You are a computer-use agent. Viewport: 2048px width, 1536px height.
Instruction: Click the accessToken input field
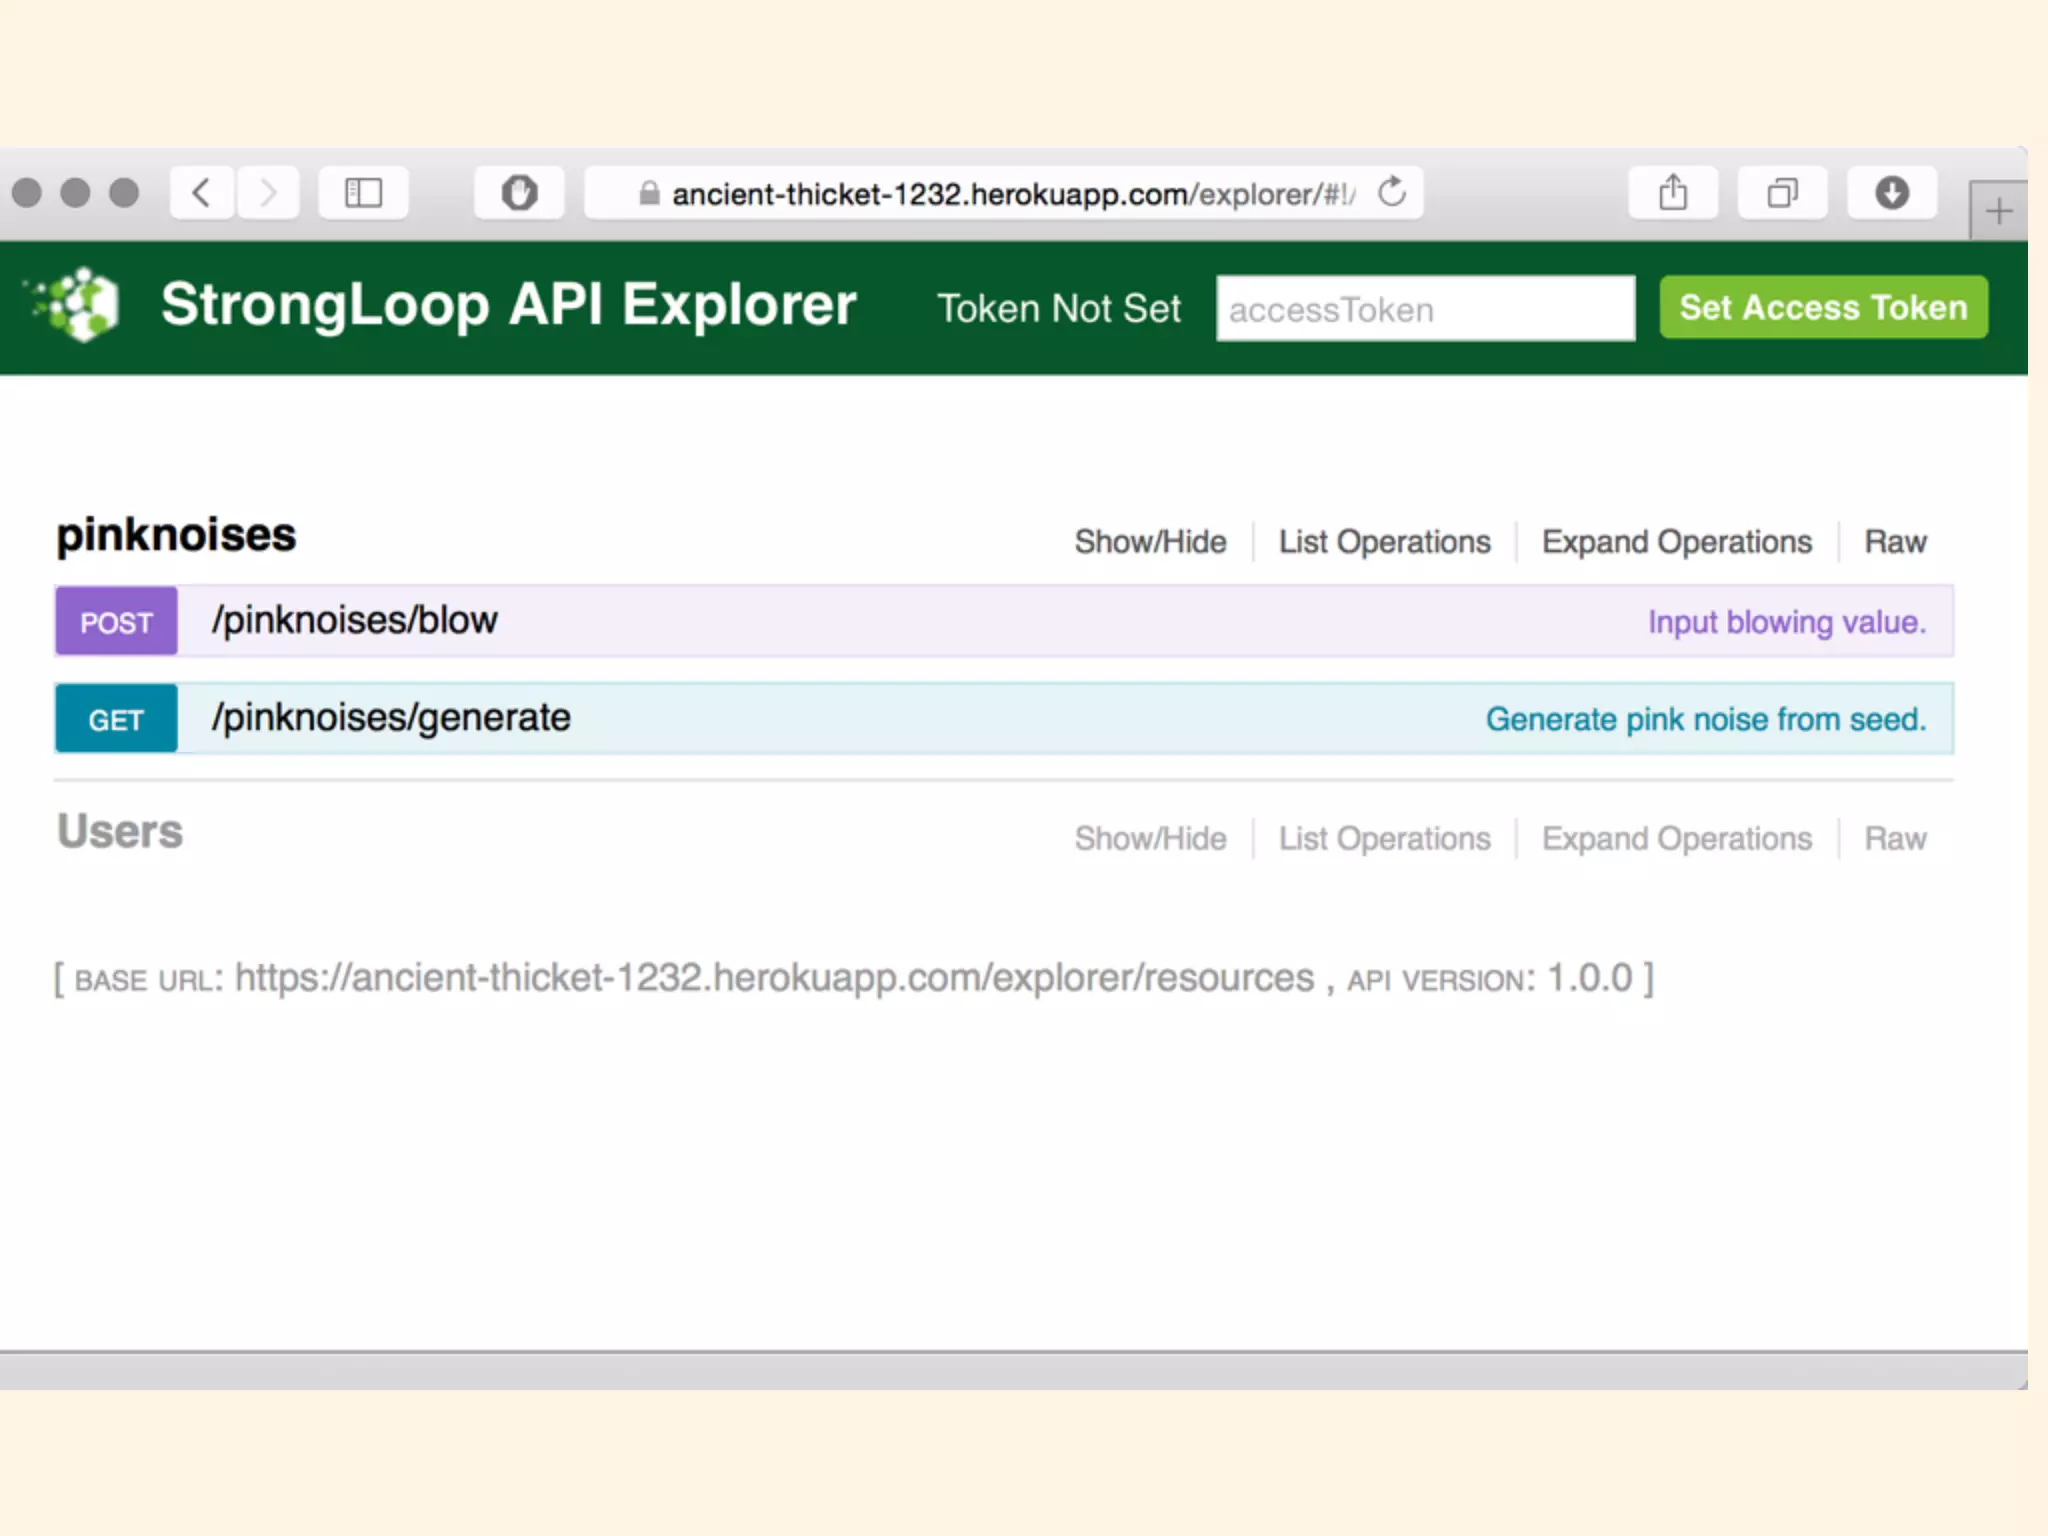click(x=1424, y=309)
